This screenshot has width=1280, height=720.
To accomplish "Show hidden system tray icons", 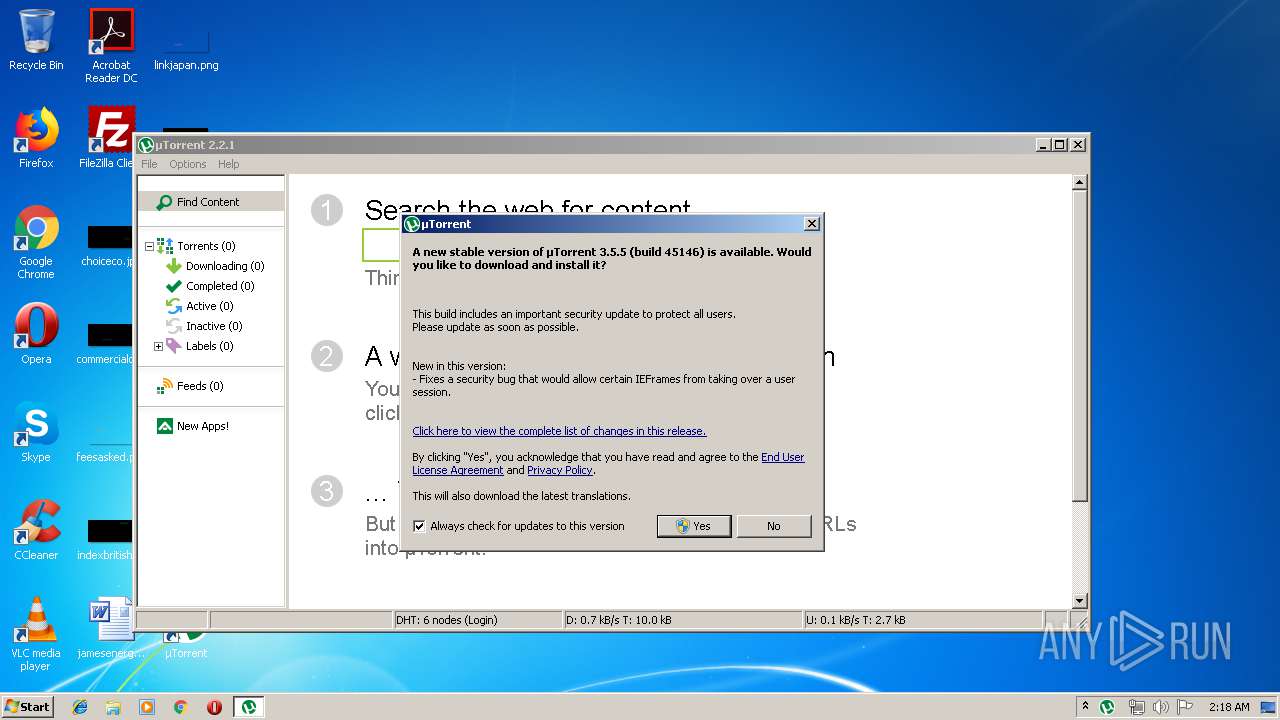I will tap(1085, 707).
